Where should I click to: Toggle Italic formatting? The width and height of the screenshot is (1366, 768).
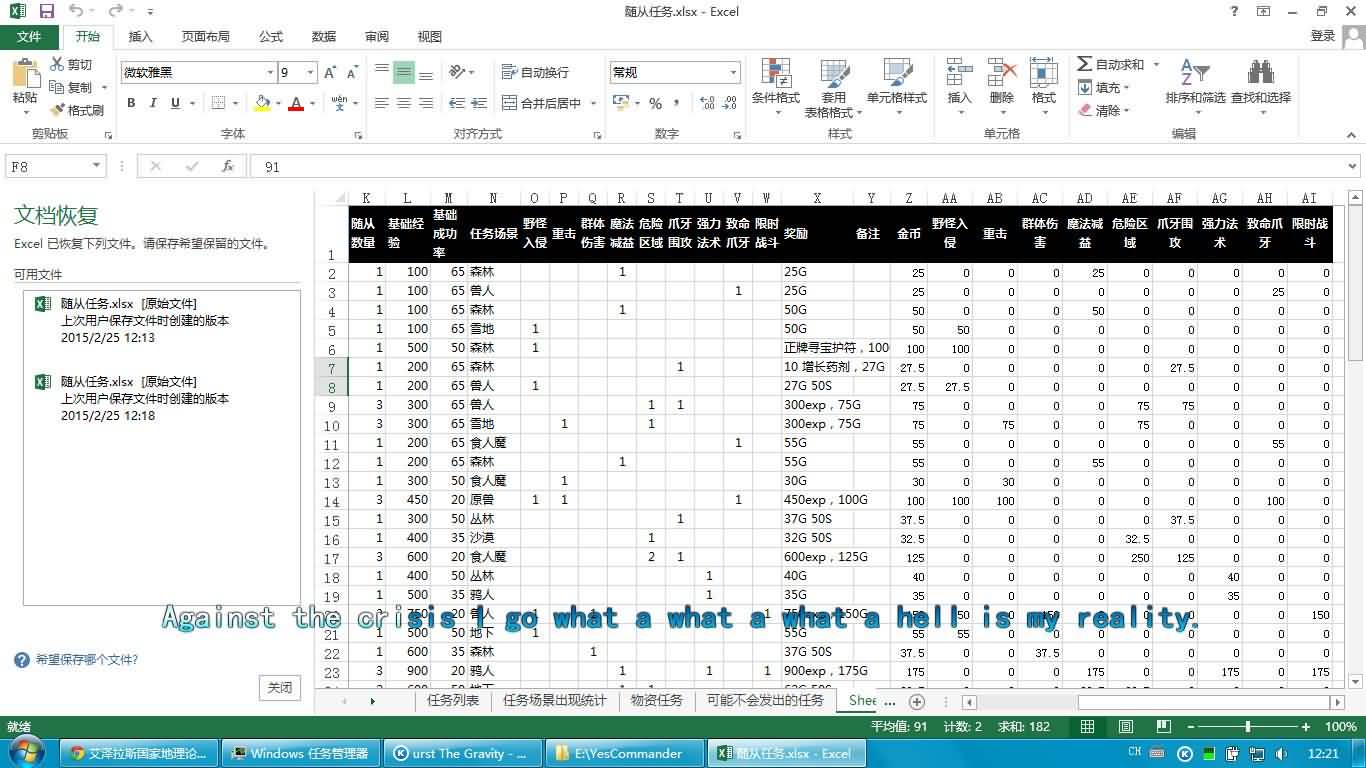tap(153, 103)
